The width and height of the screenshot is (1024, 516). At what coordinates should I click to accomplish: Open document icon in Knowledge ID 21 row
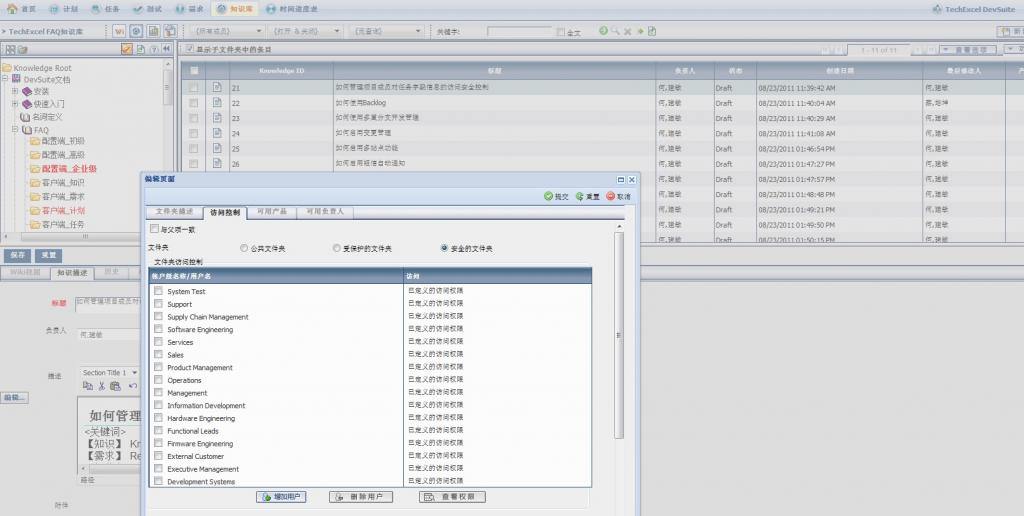click(x=217, y=88)
